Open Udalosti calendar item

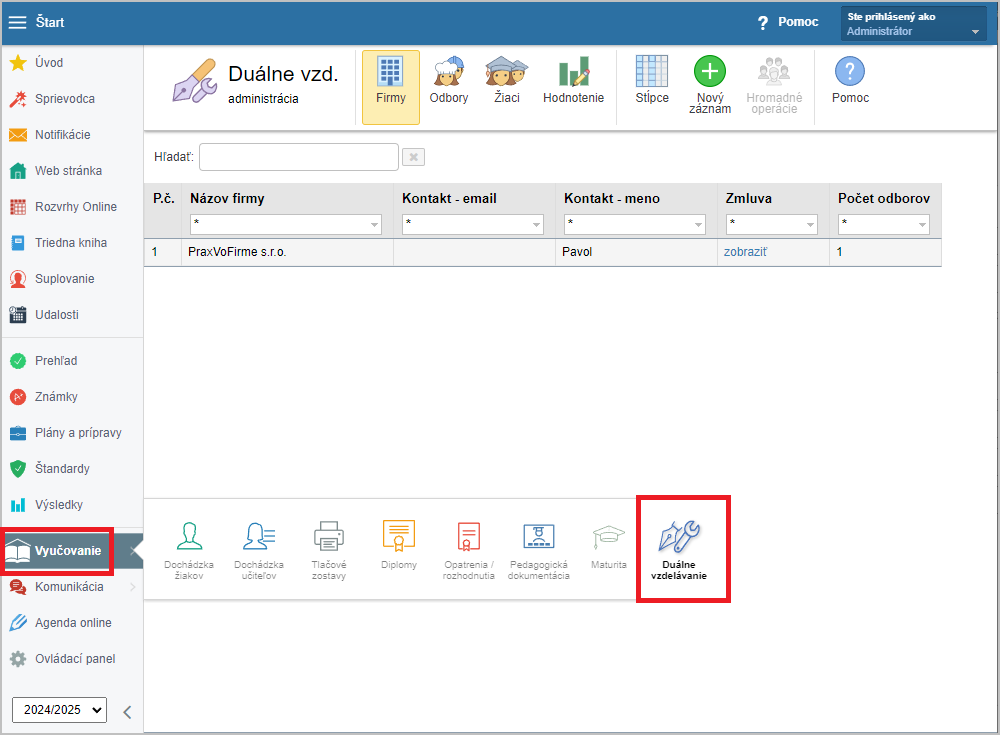coord(44,315)
